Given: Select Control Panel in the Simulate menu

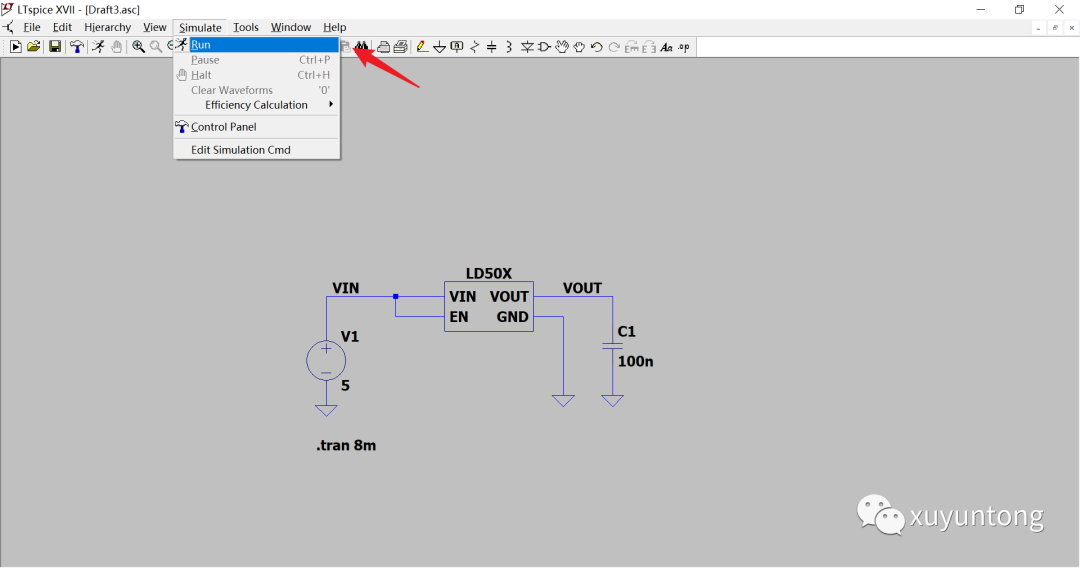Looking at the screenshot, I should click(x=224, y=127).
